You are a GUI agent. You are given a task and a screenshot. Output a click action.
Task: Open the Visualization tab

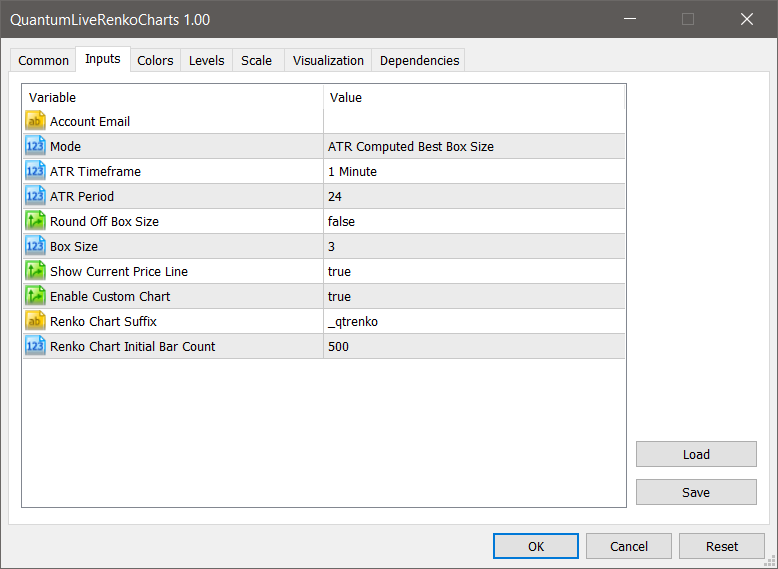point(328,60)
